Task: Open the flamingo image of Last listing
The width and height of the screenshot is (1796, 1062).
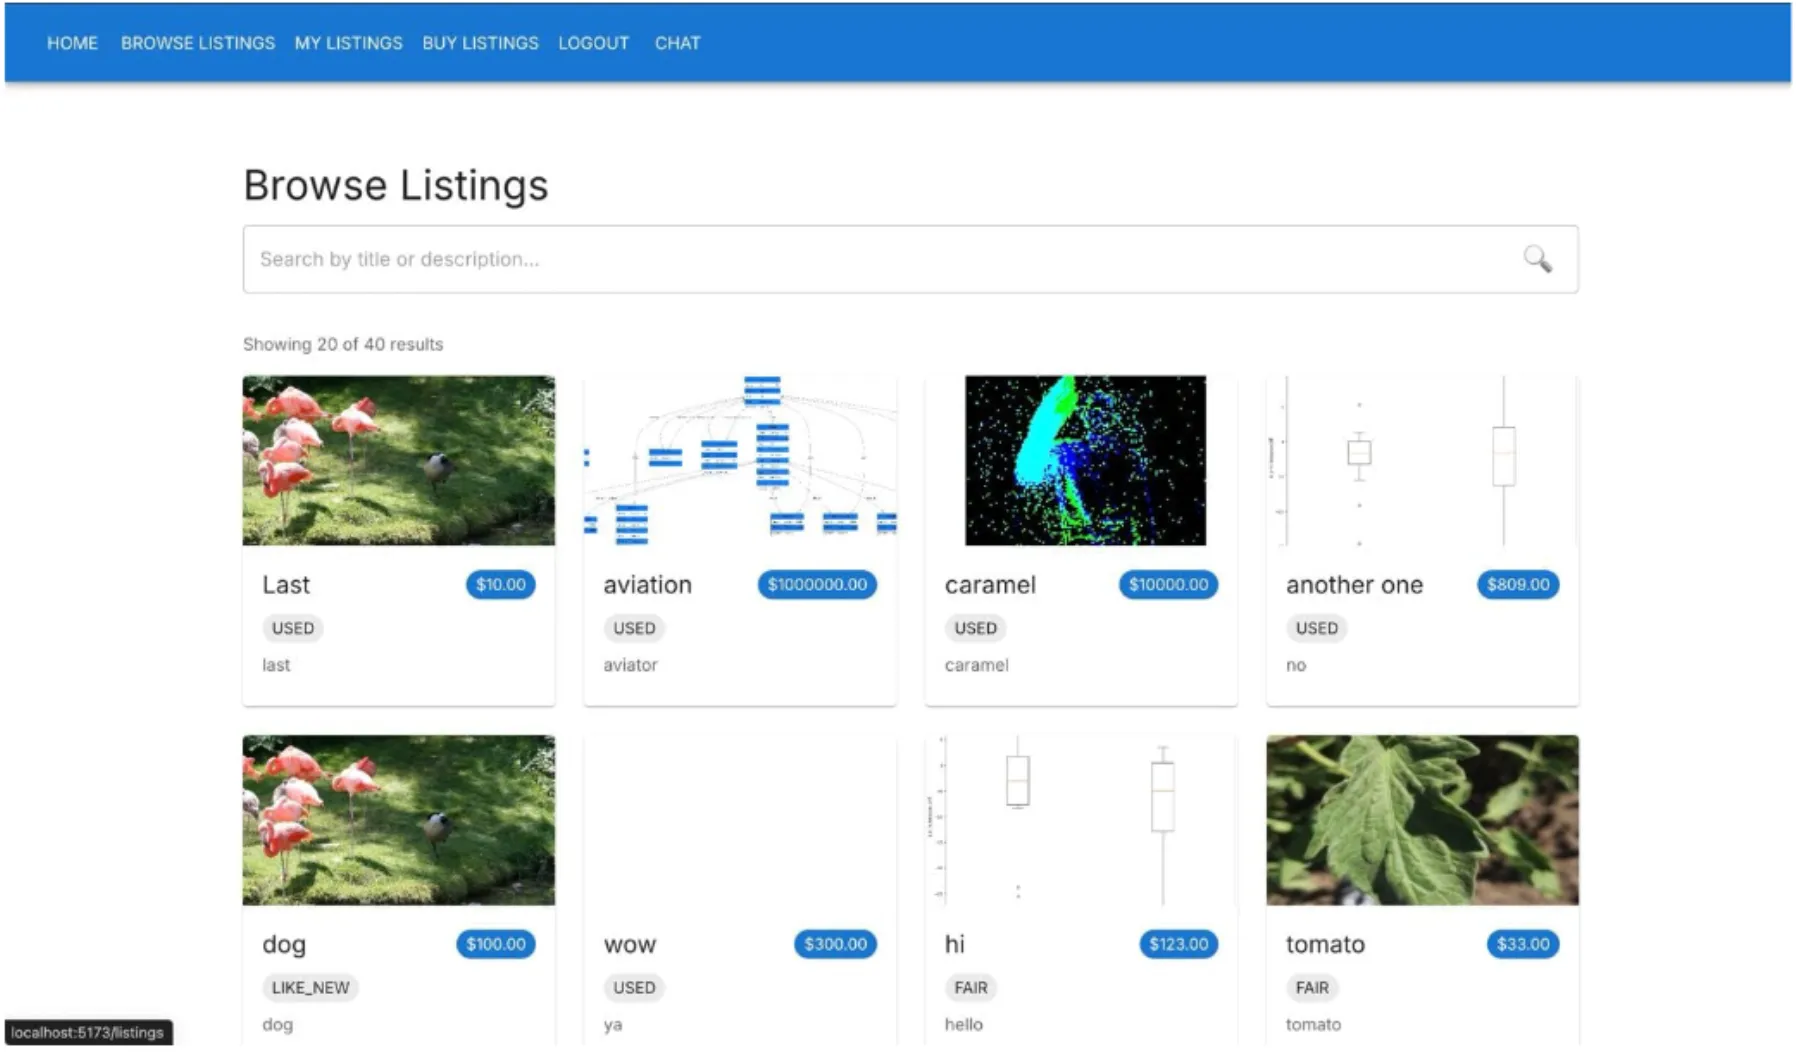Action: coord(398,460)
